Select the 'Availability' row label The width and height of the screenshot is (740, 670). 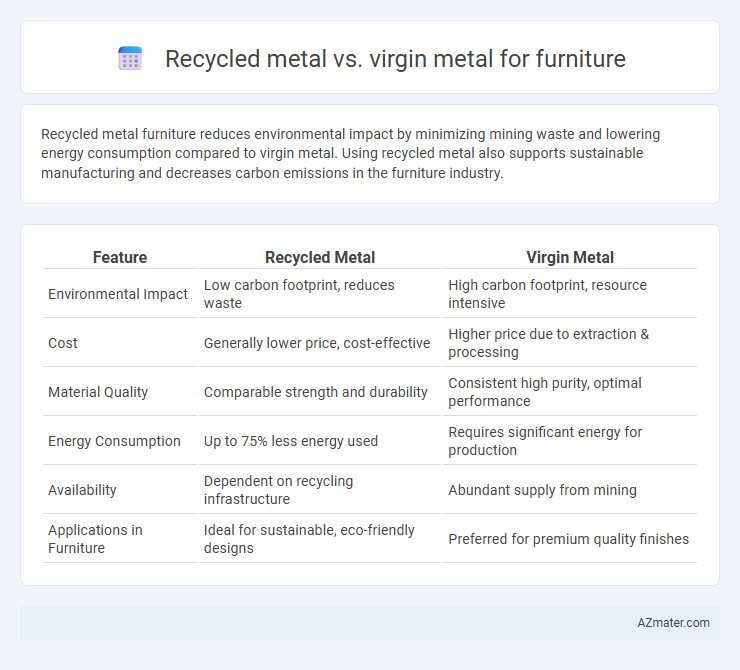click(x=82, y=490)
